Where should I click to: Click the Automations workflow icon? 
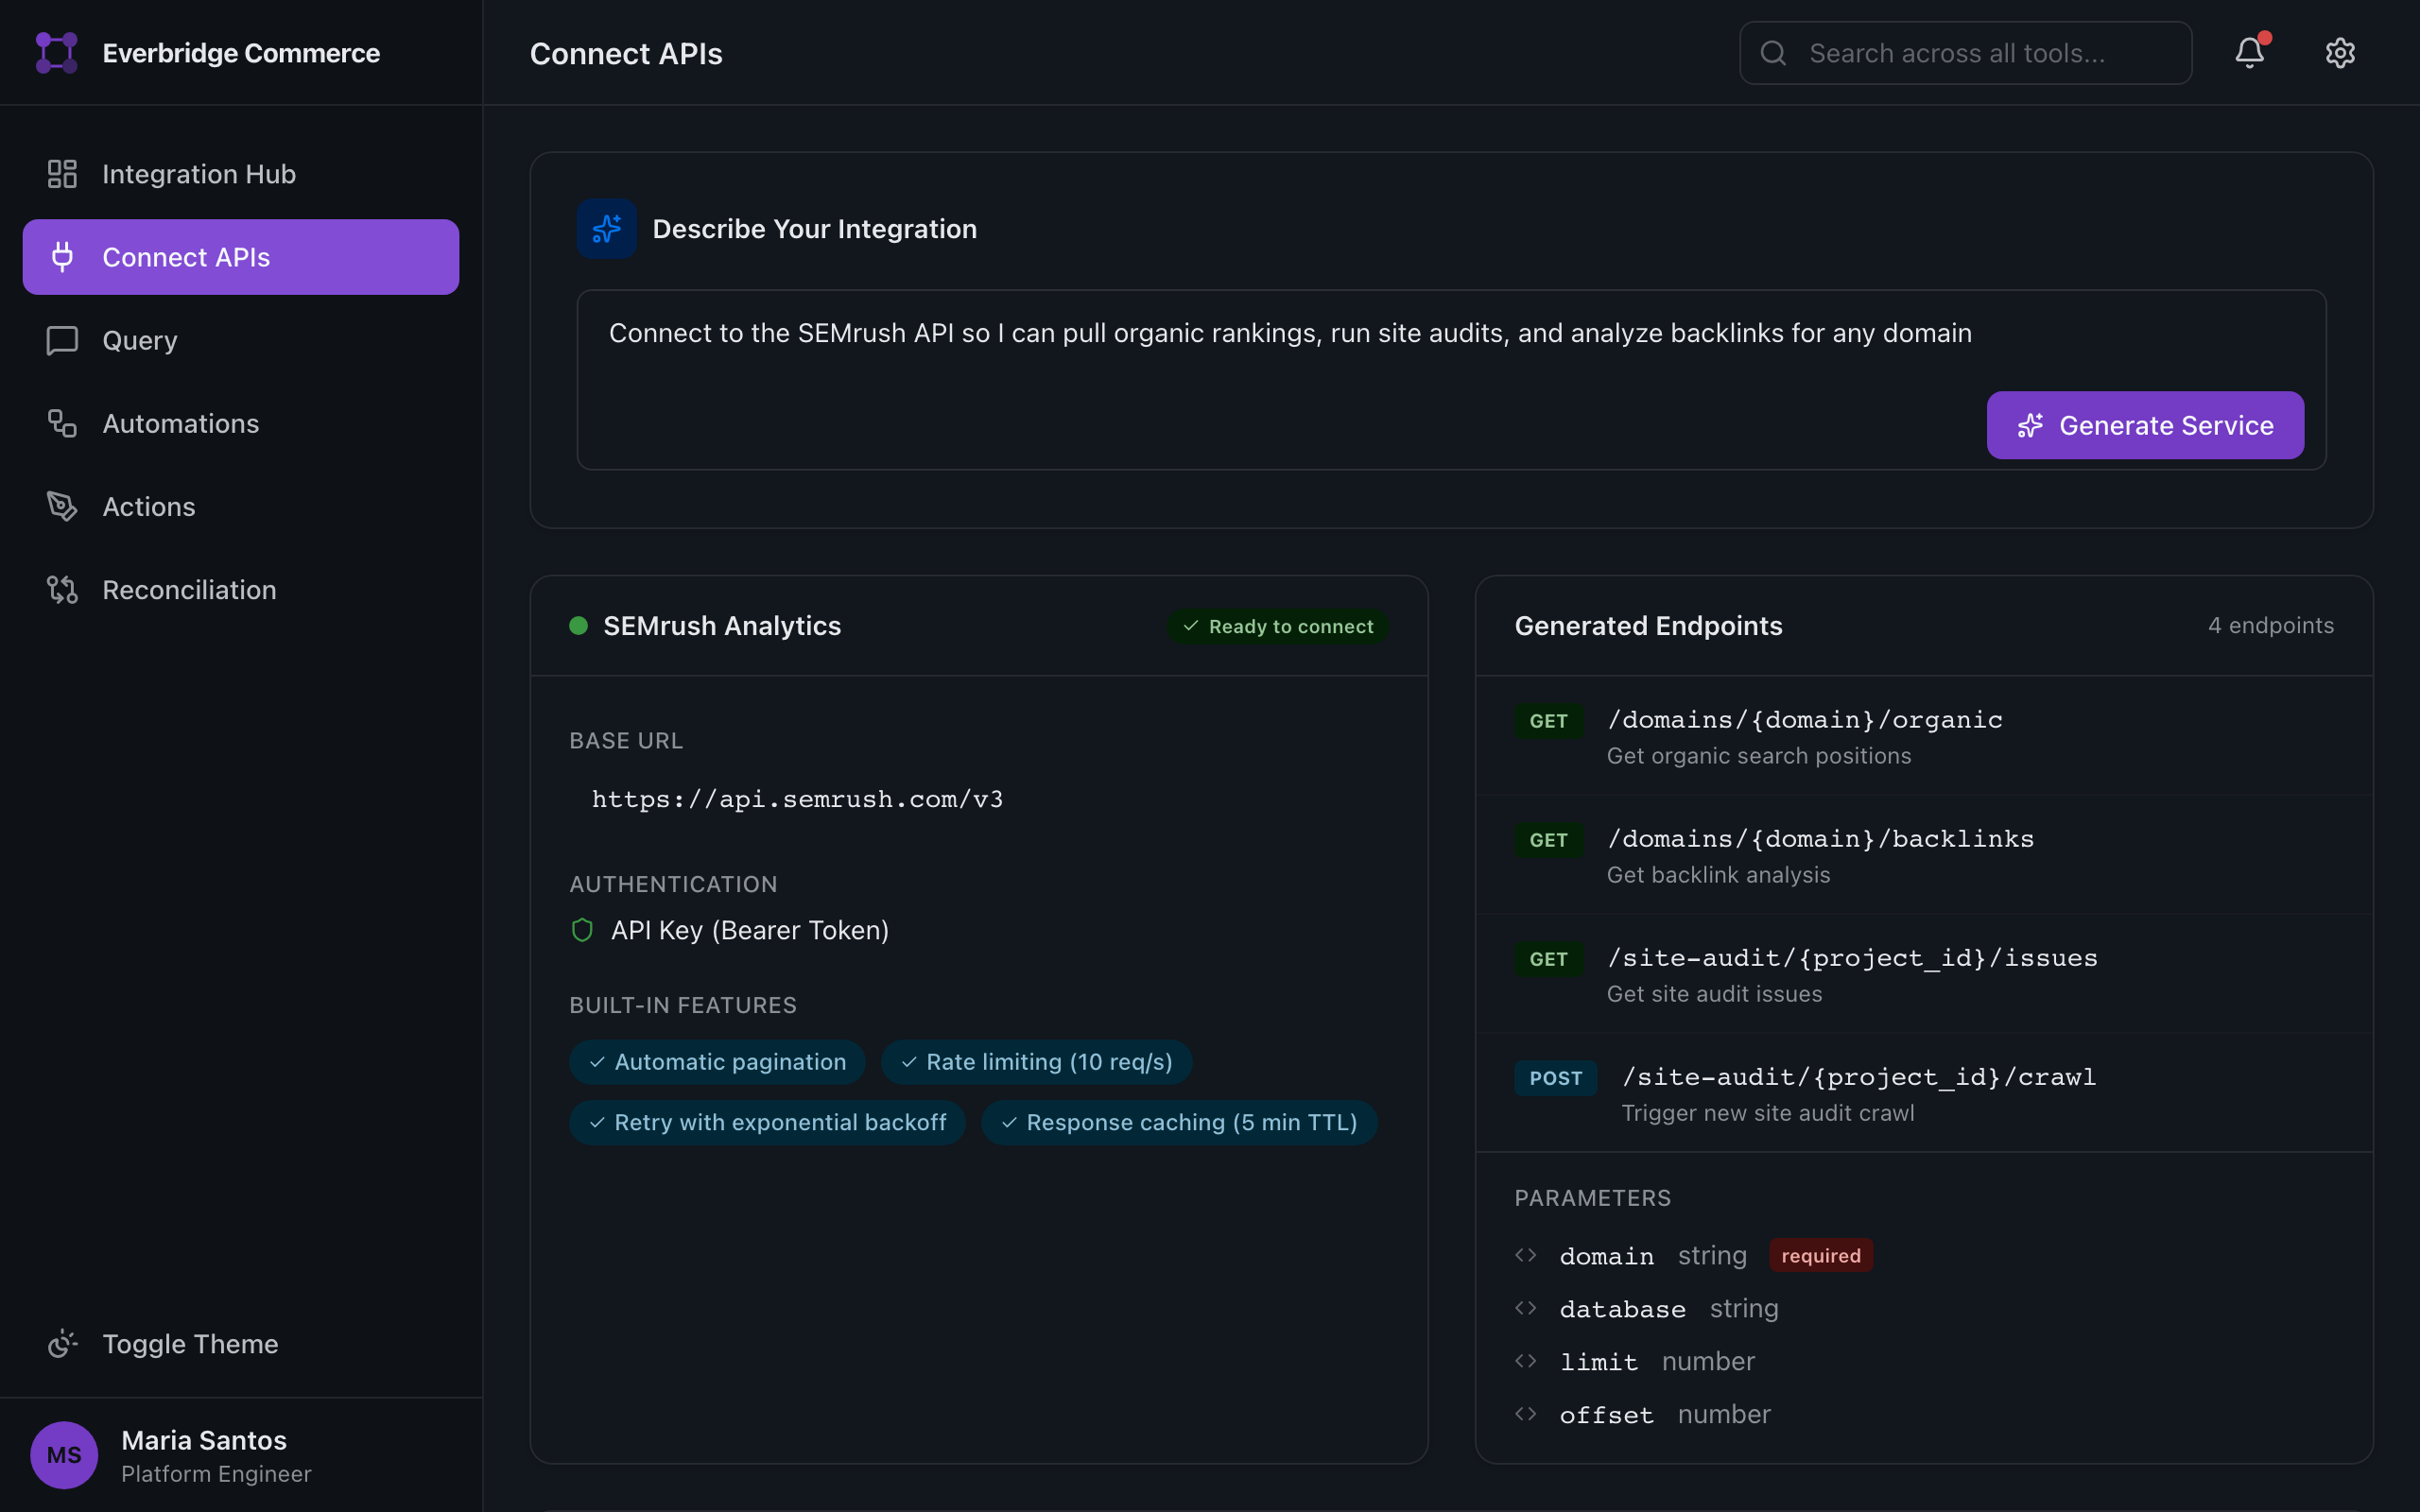62,423
